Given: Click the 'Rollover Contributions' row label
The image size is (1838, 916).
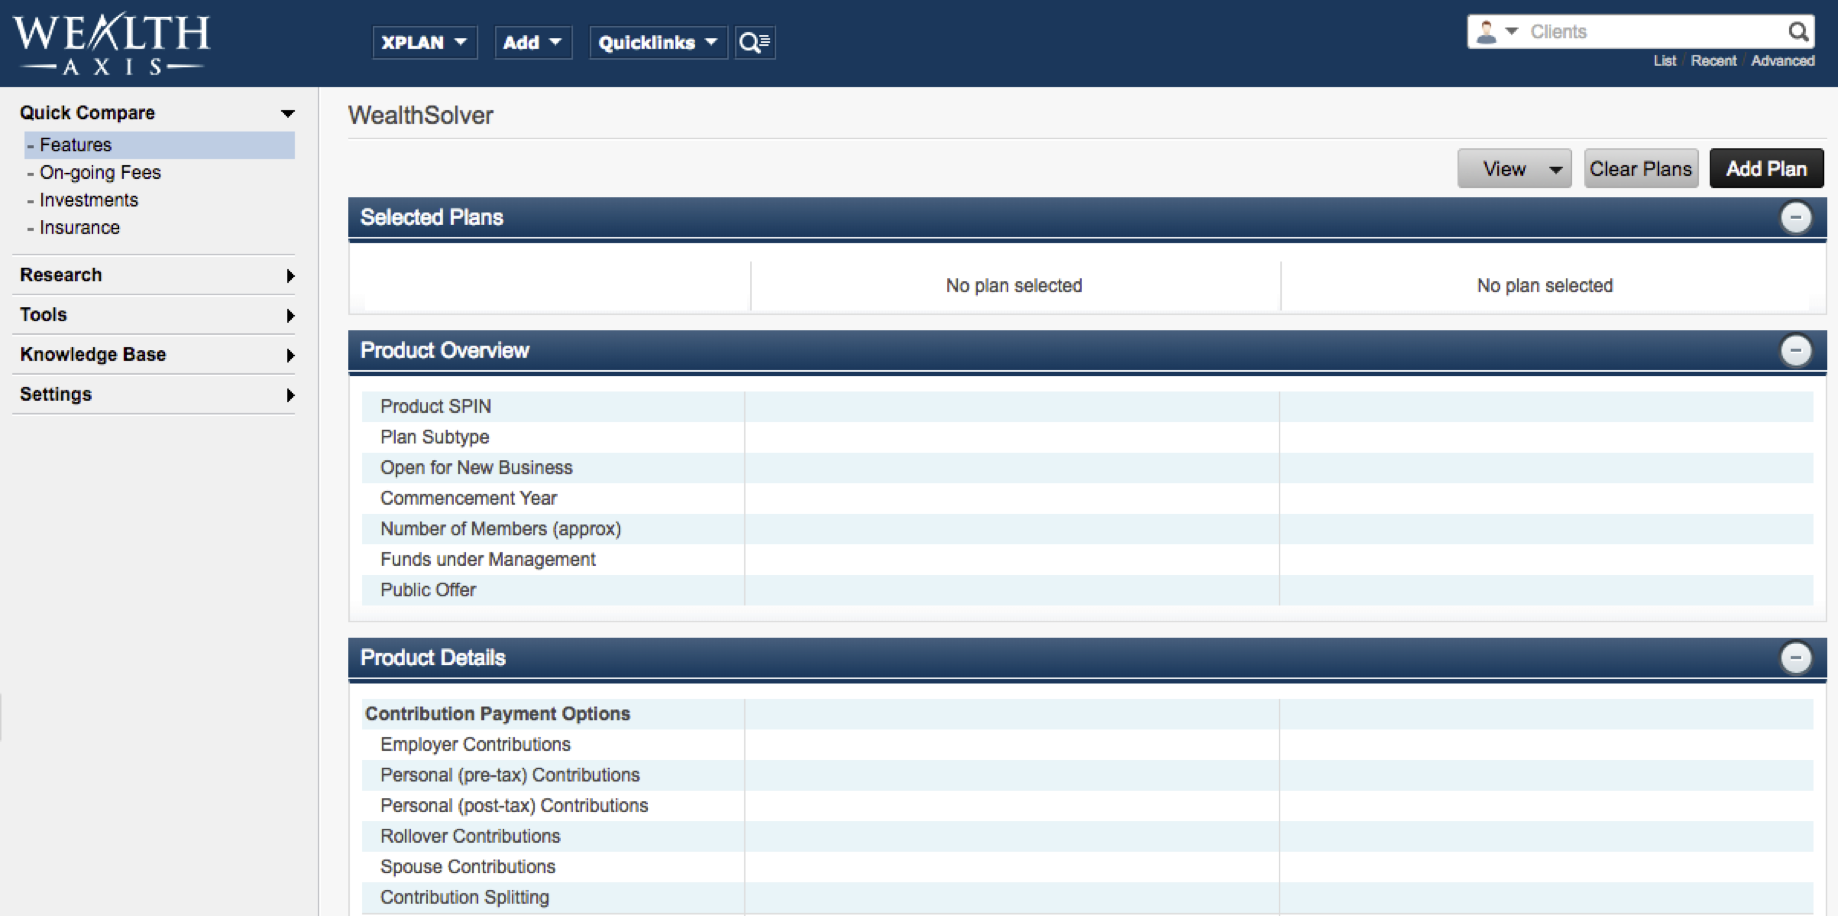Looking at the screenshot, I should 470,836.
